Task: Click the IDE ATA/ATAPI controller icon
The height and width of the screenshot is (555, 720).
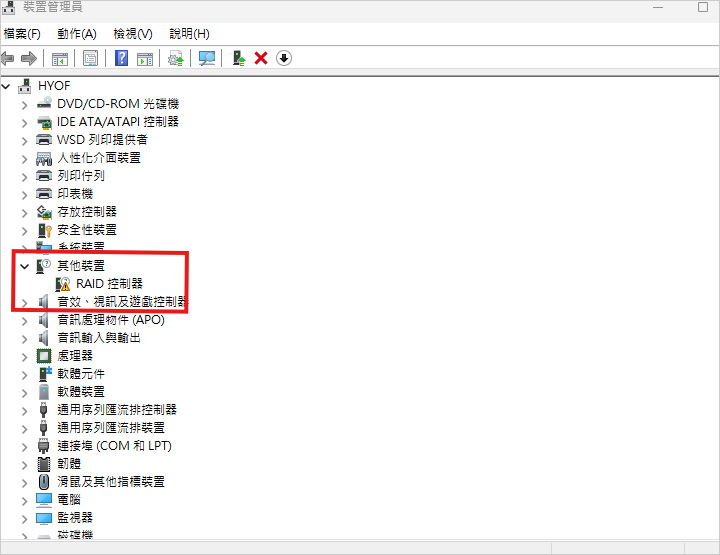Action: pyautogui.click(x=44, y=122)
